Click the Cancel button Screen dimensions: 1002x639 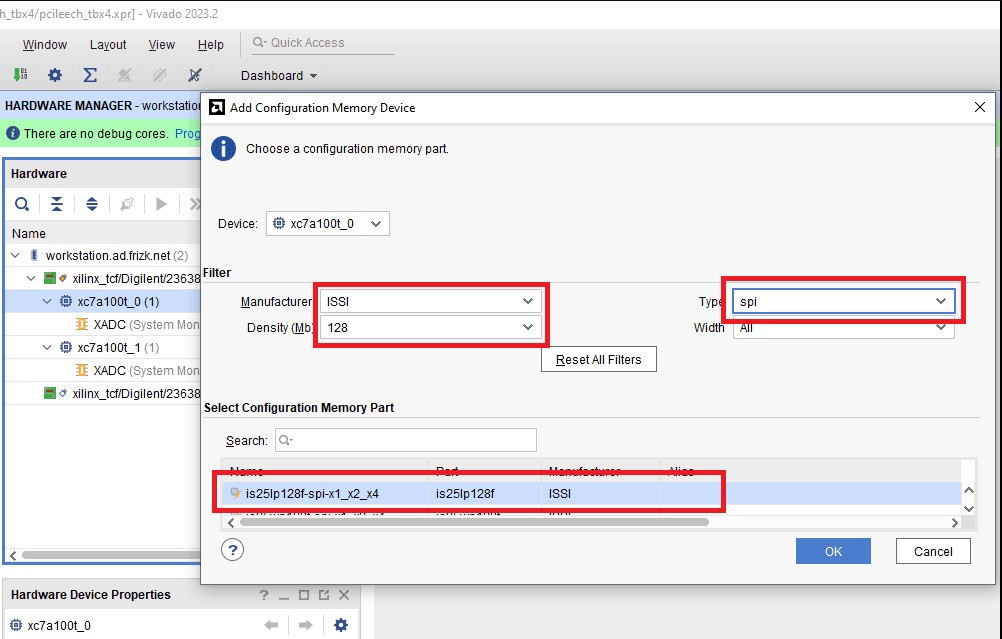tap(933, 551)
